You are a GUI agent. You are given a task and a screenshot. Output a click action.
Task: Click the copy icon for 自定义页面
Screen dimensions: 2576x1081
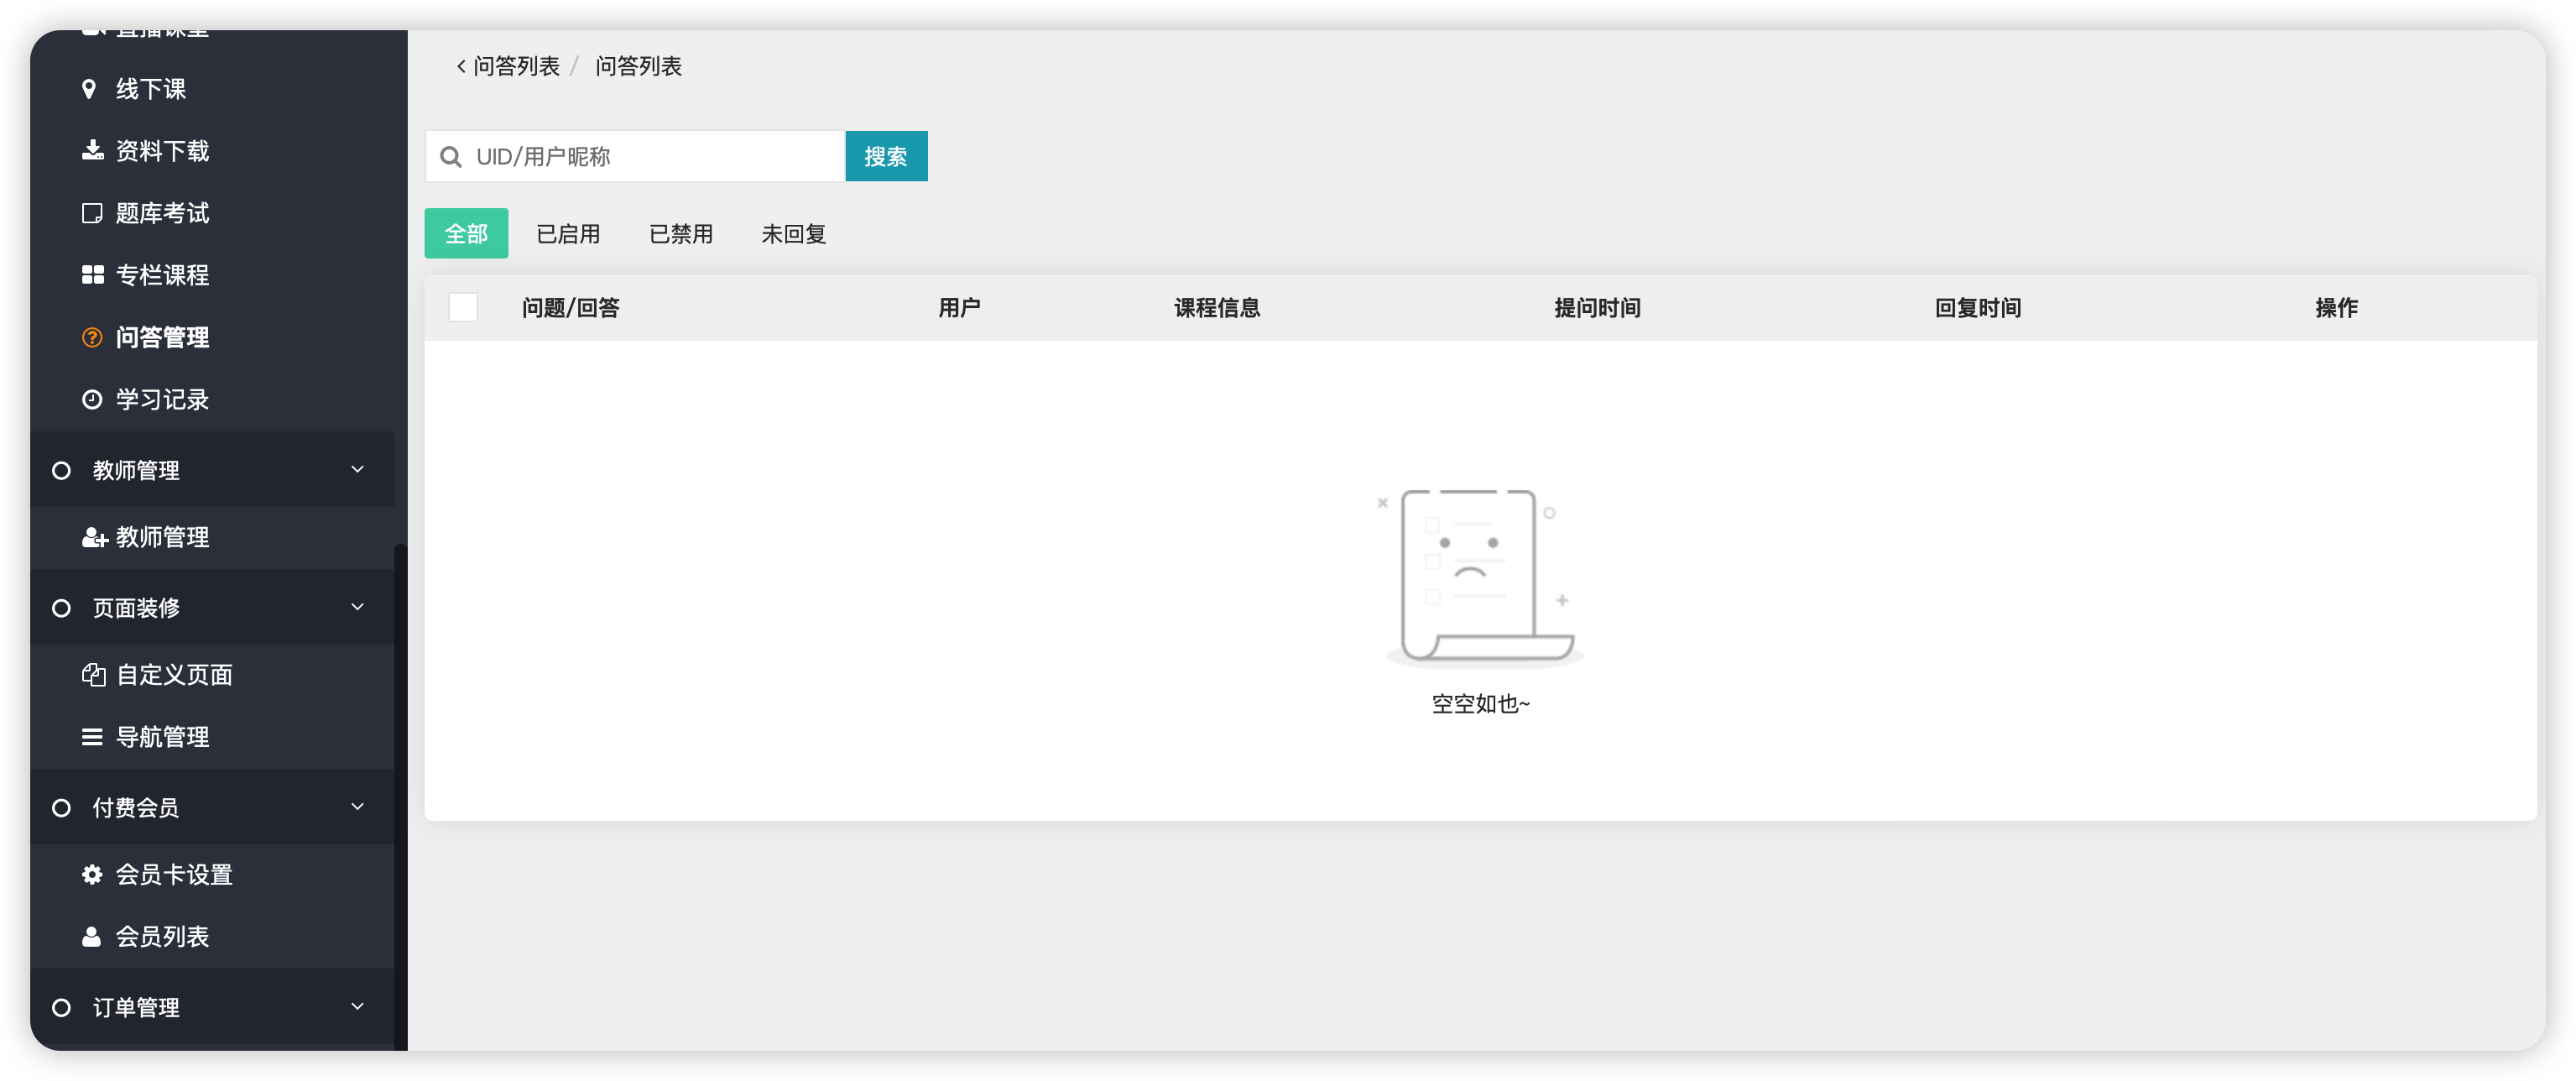click(x=94, y=675)
